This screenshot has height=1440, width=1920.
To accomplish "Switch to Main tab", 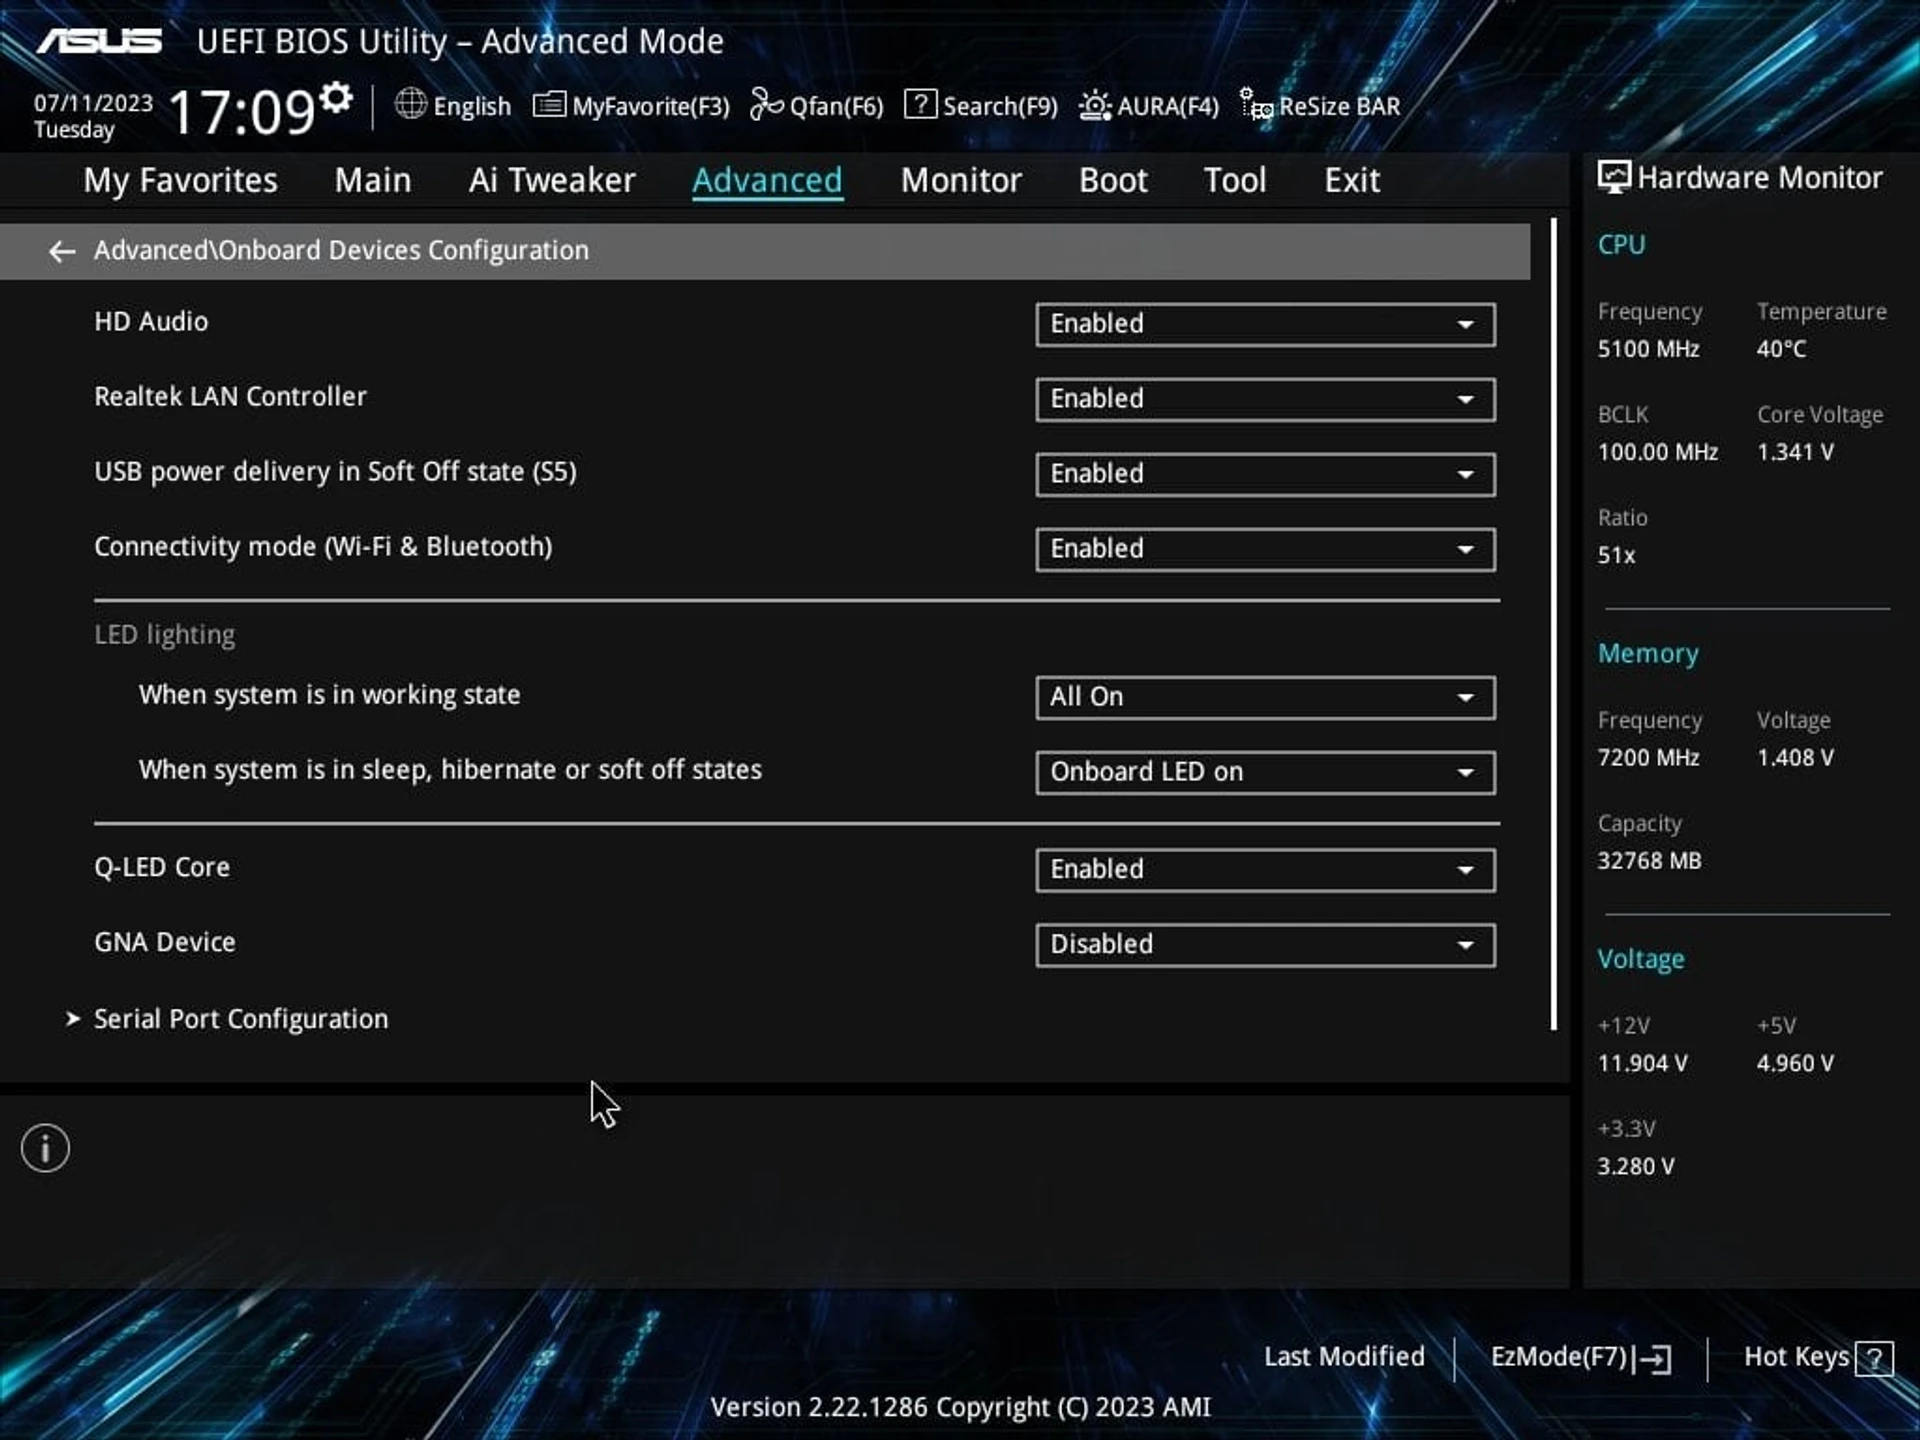I will click(x=372, y=180).
